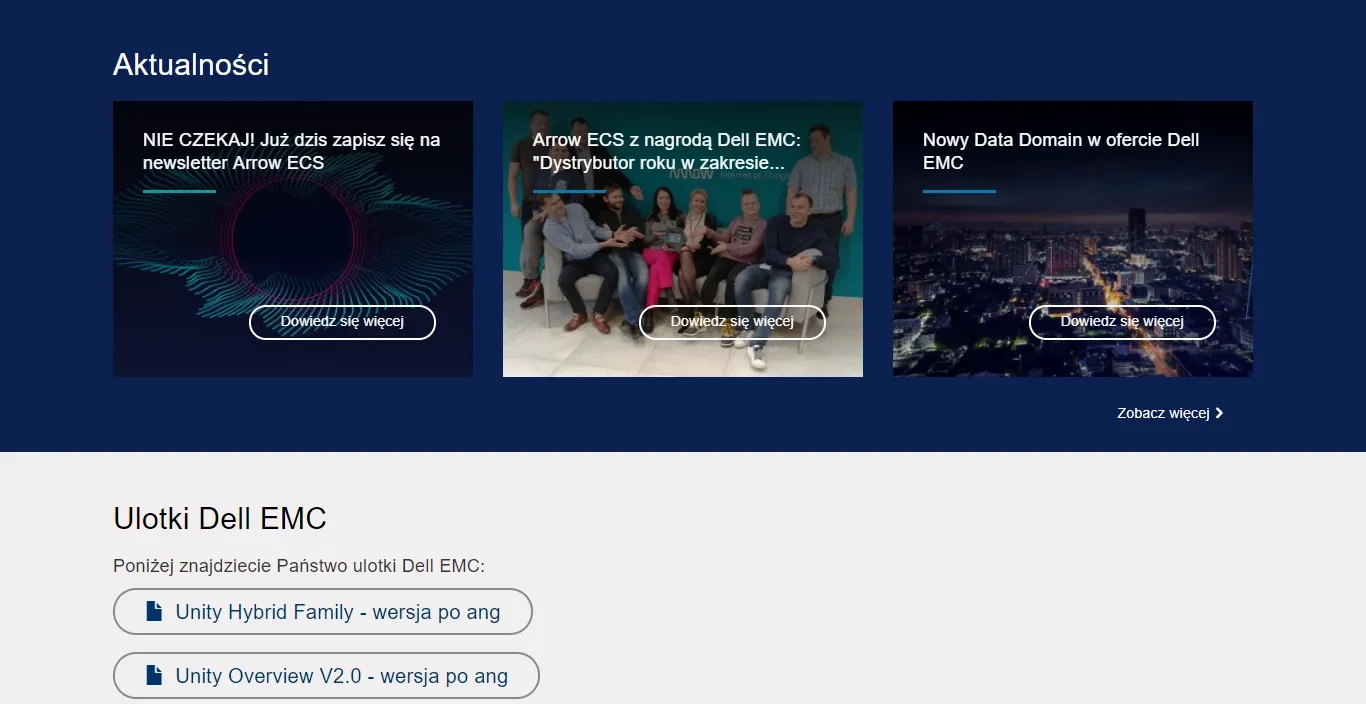Open the 'Zobacz więcej' link
This screenshot has height=704, width=1366.
click(x=1170, y=413)
